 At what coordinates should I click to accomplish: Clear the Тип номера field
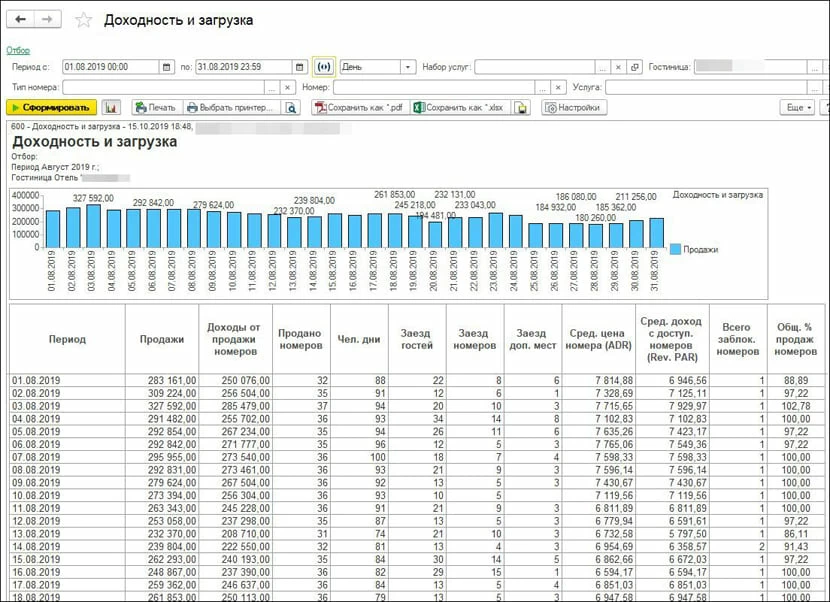[x=287, y=87]
